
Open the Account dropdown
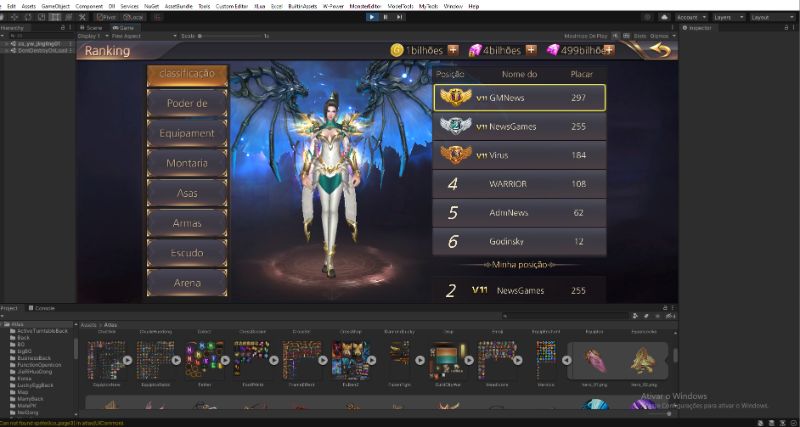click(690, 17)
